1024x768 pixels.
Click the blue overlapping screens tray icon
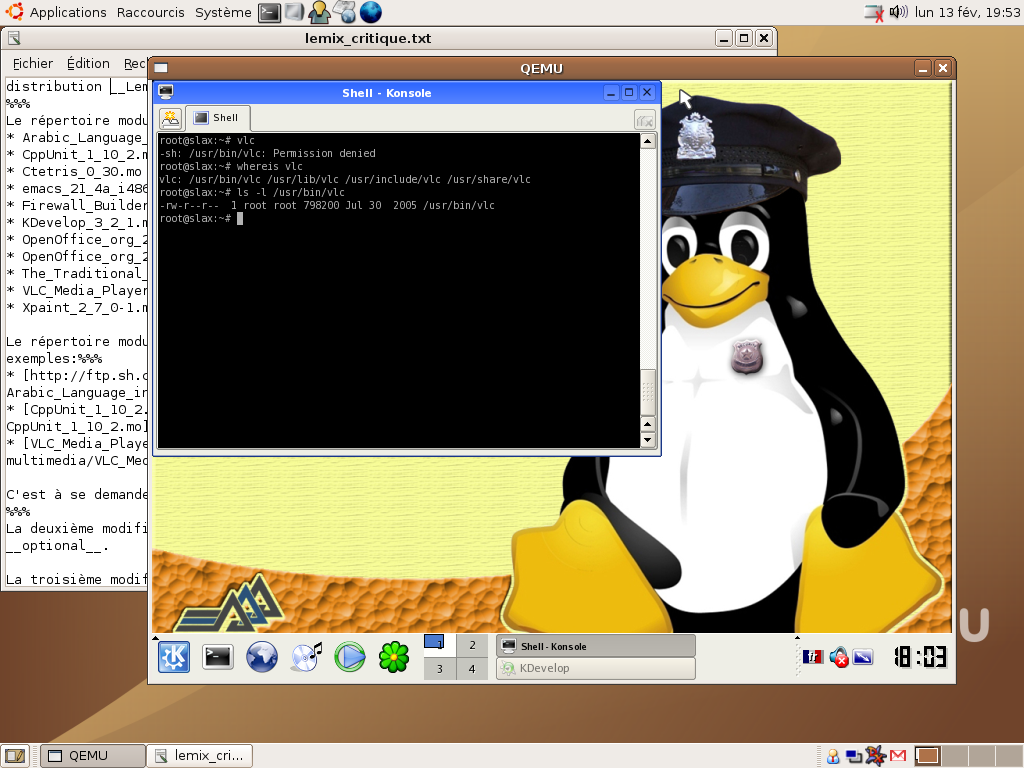pos(853,756)
